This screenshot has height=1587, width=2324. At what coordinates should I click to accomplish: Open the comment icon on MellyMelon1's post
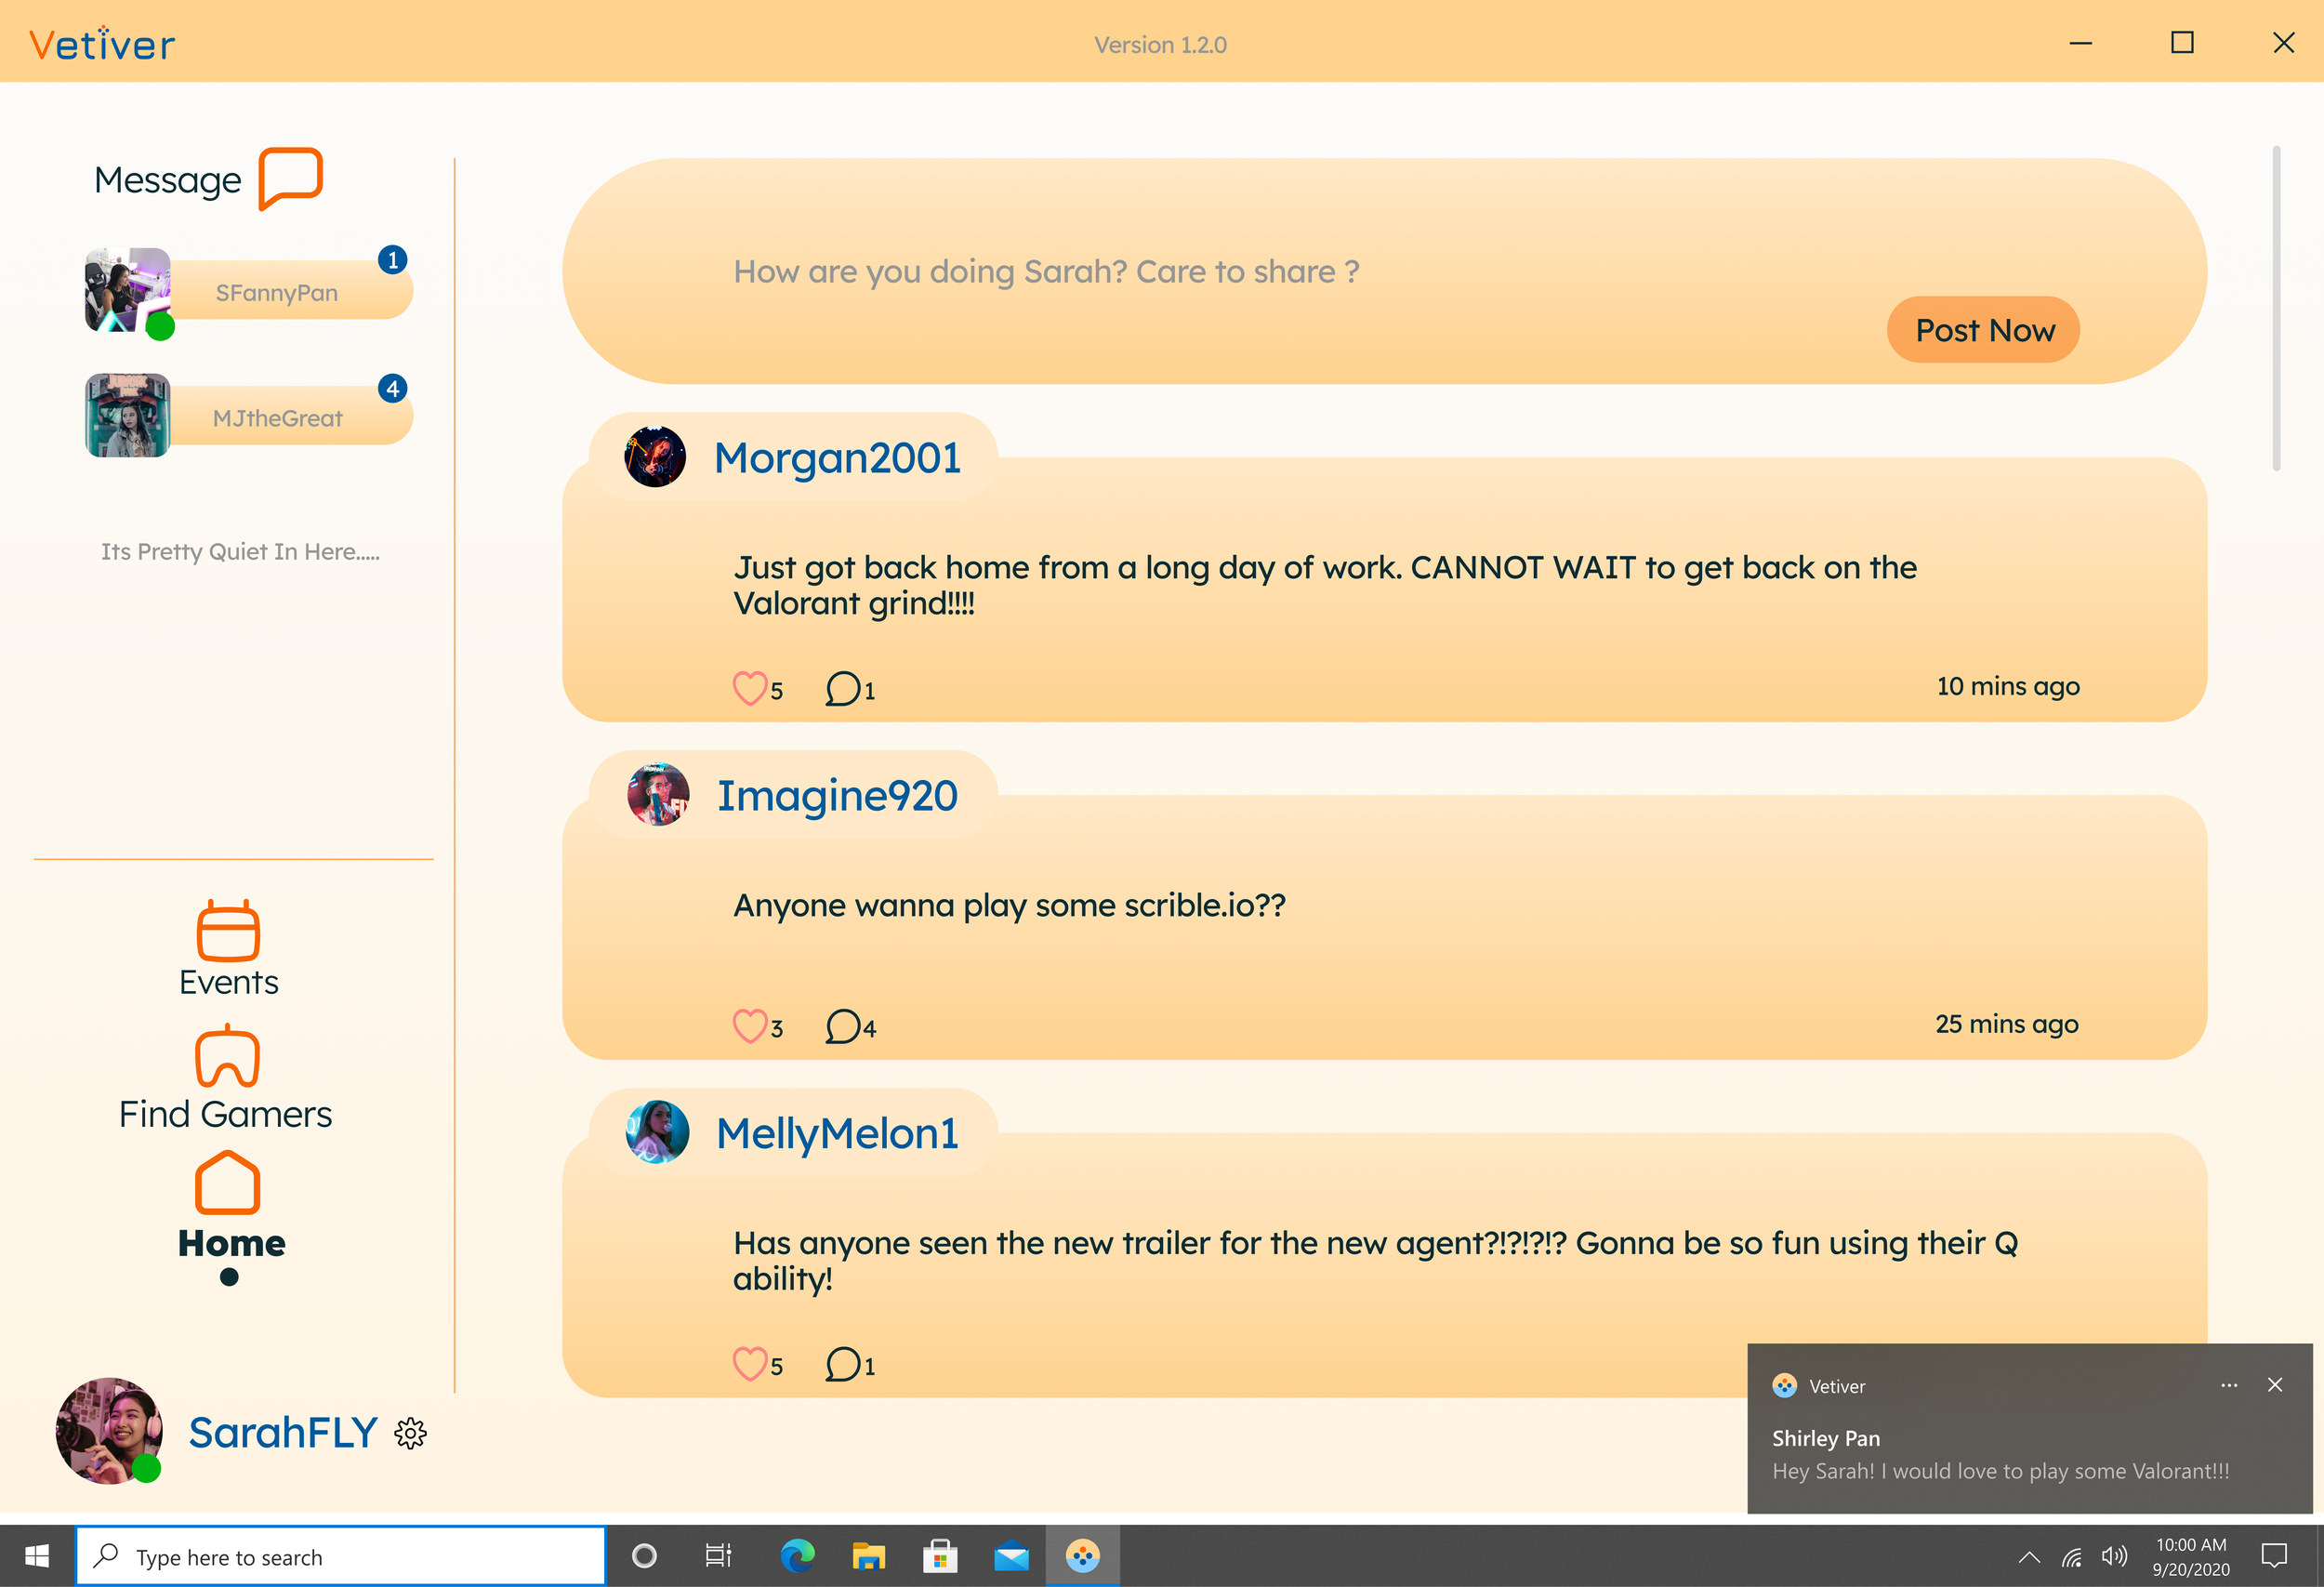point(842,1364)
